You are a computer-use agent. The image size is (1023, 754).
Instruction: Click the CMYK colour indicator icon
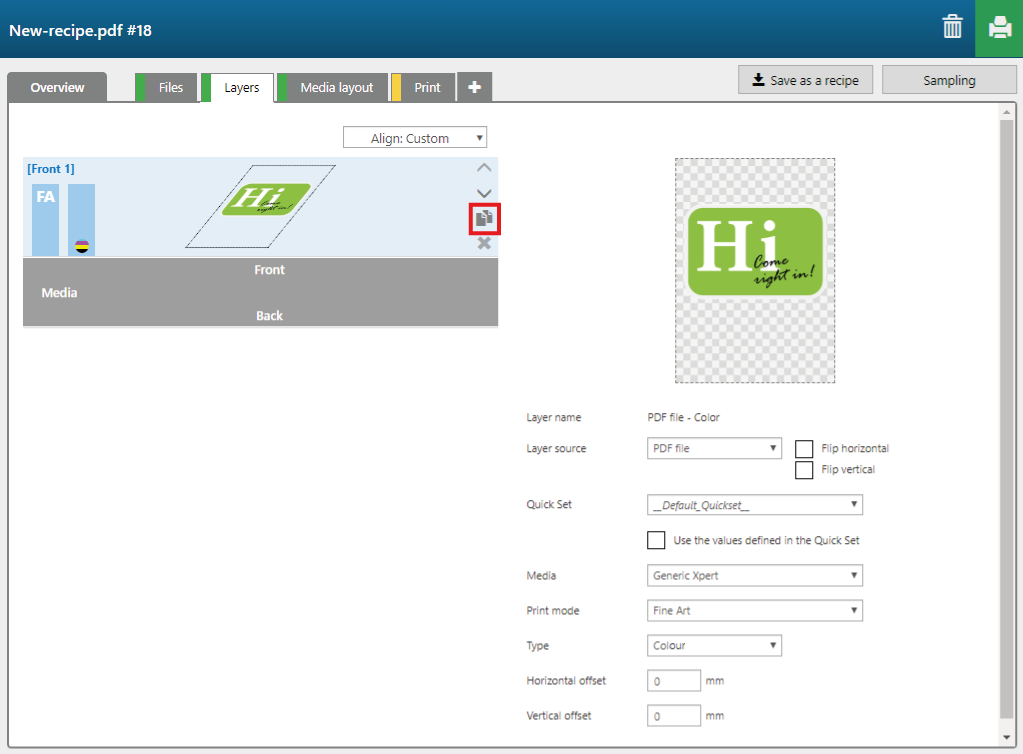(x=82, y=246)
